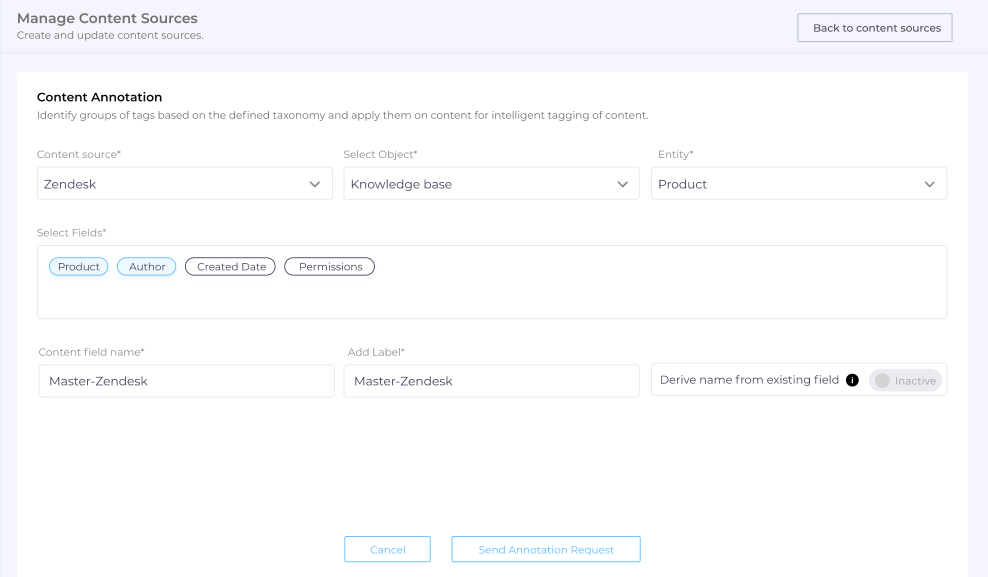The height and width of the screenshot is (577, 988).
Task: Focus the Add Label text input
Action: [x=491, y=381]
